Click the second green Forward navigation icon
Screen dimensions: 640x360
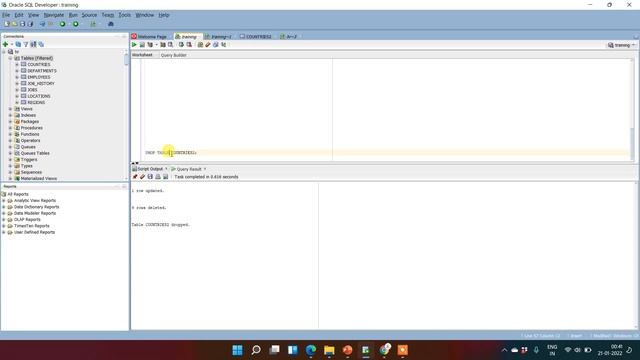tap(76, 24)
